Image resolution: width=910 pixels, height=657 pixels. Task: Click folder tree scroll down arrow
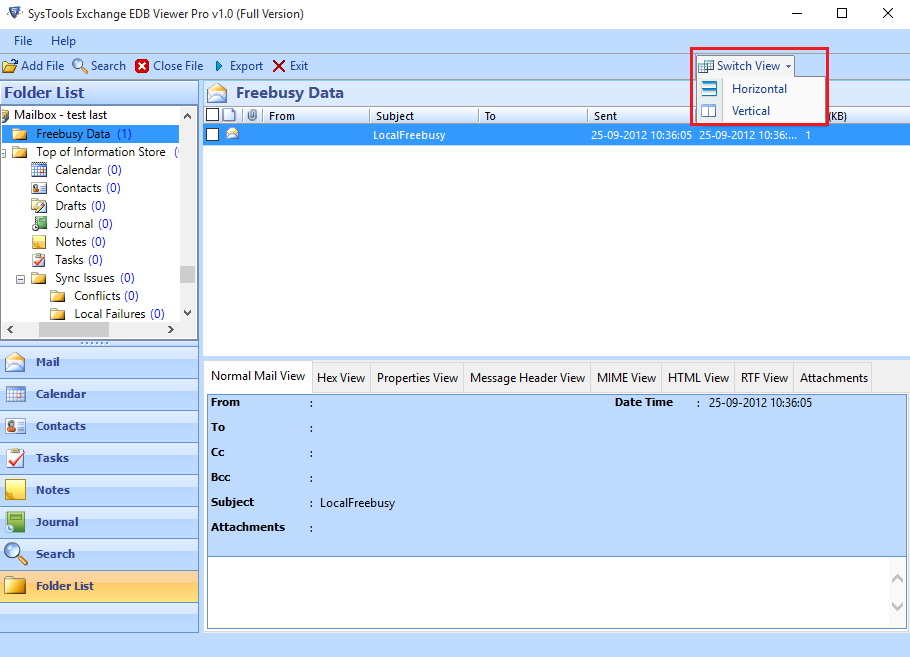(187, 313)
